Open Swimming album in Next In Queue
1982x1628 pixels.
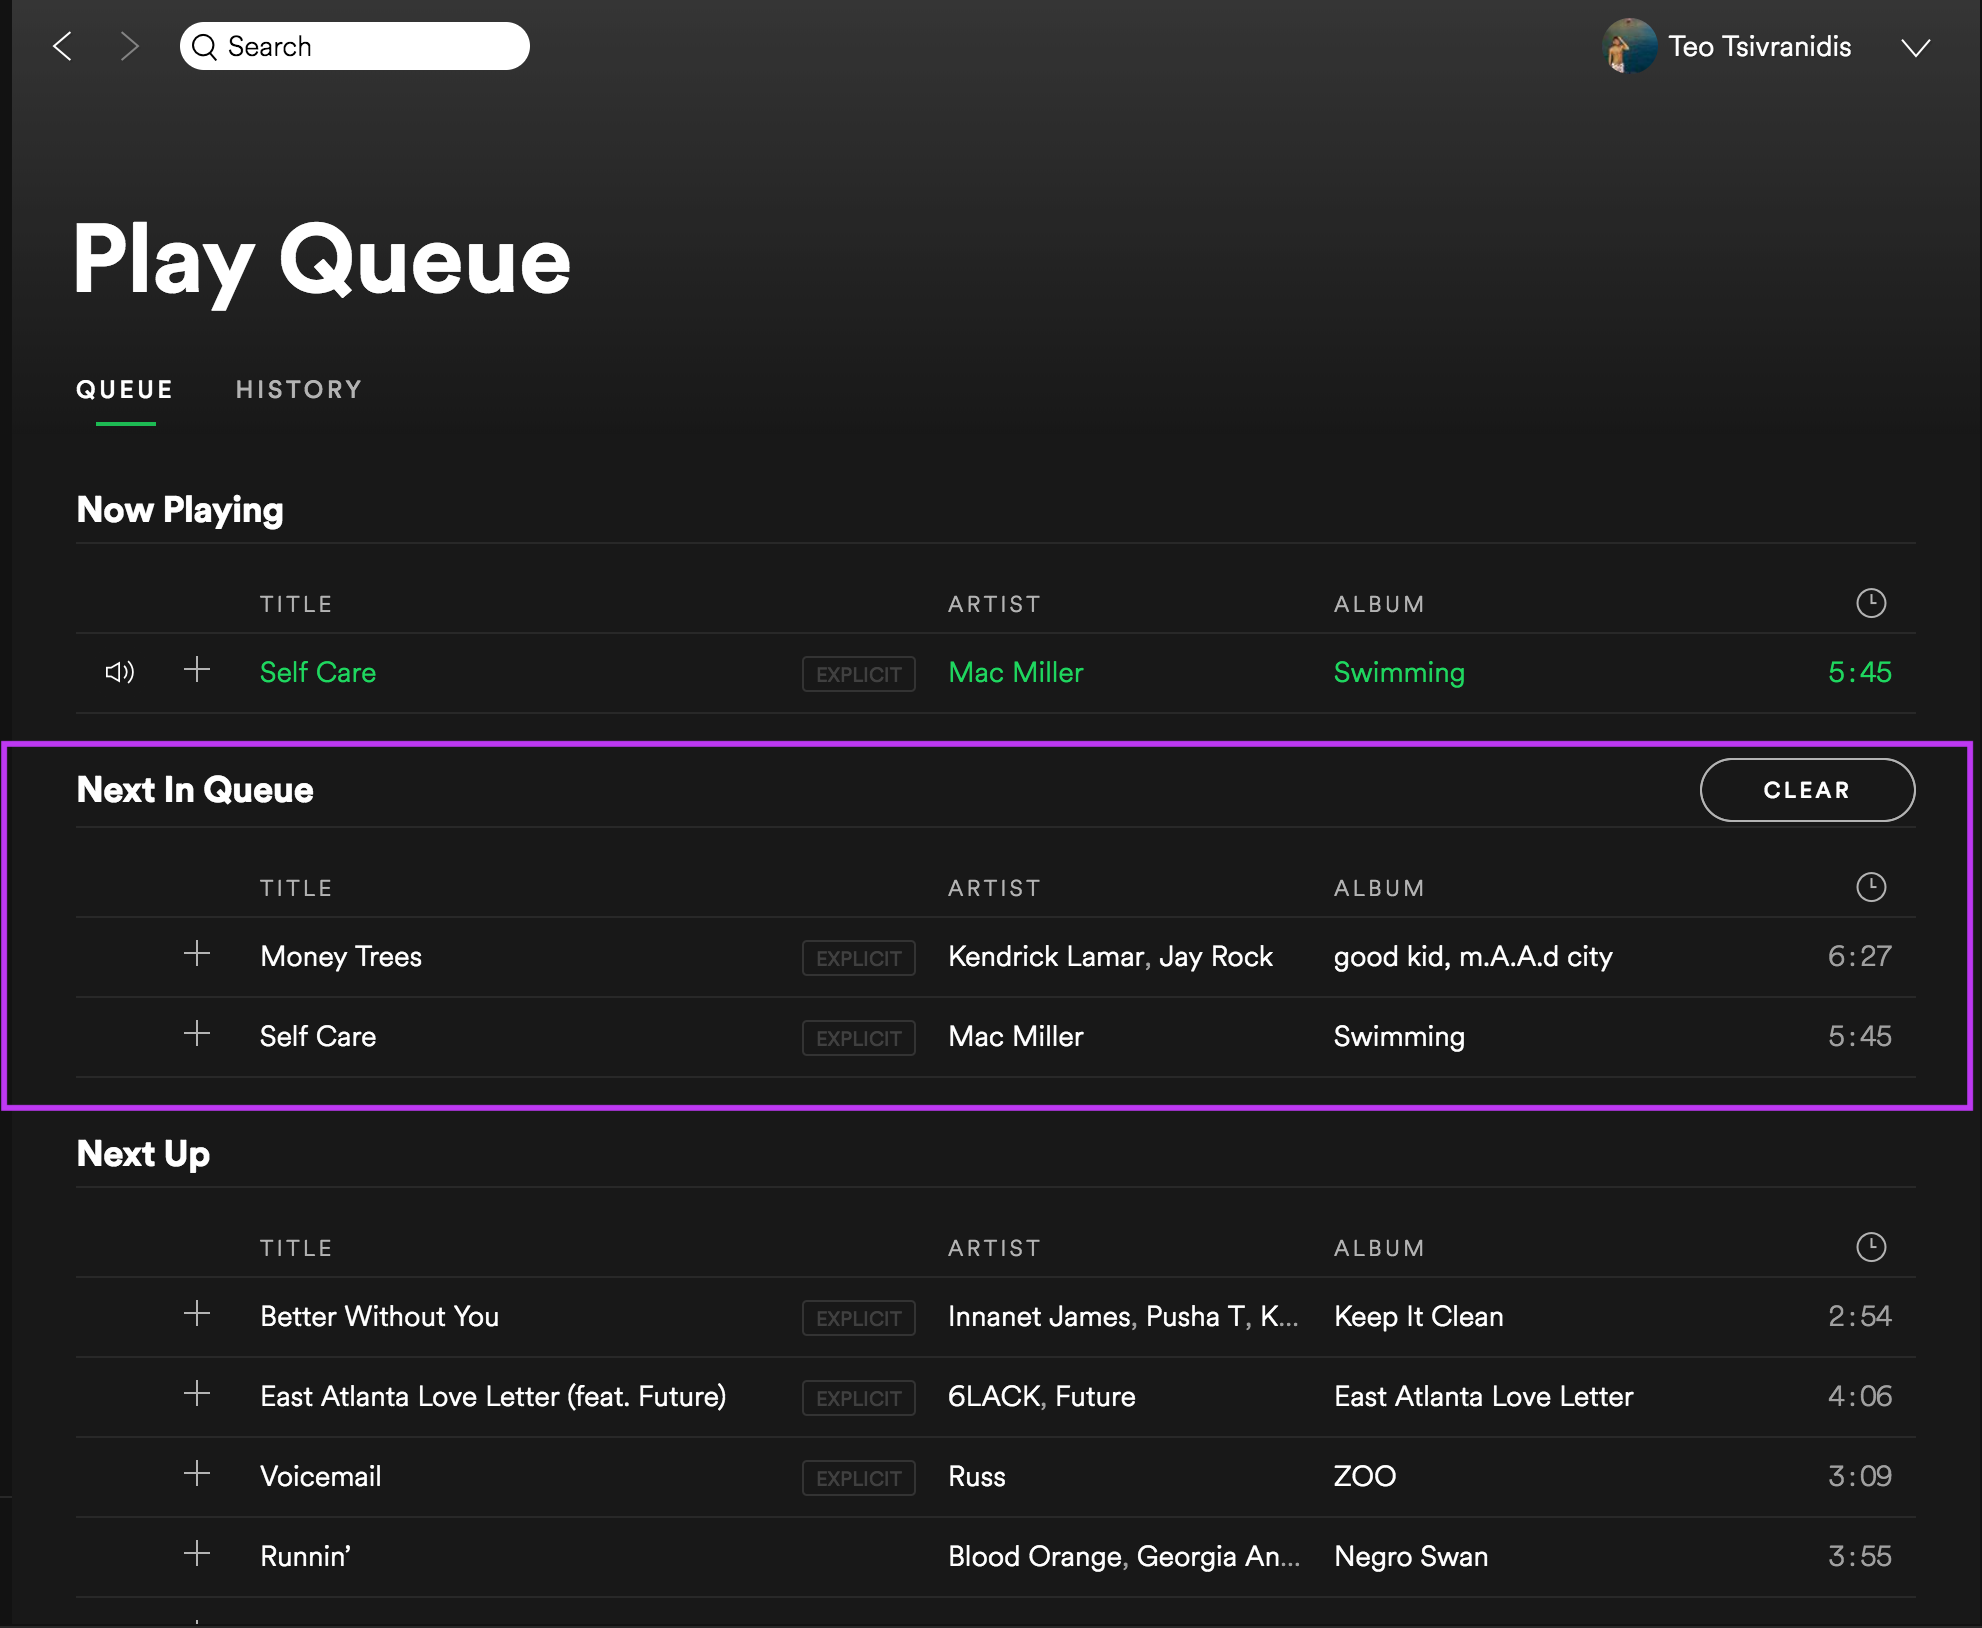pos(1399,1037)
